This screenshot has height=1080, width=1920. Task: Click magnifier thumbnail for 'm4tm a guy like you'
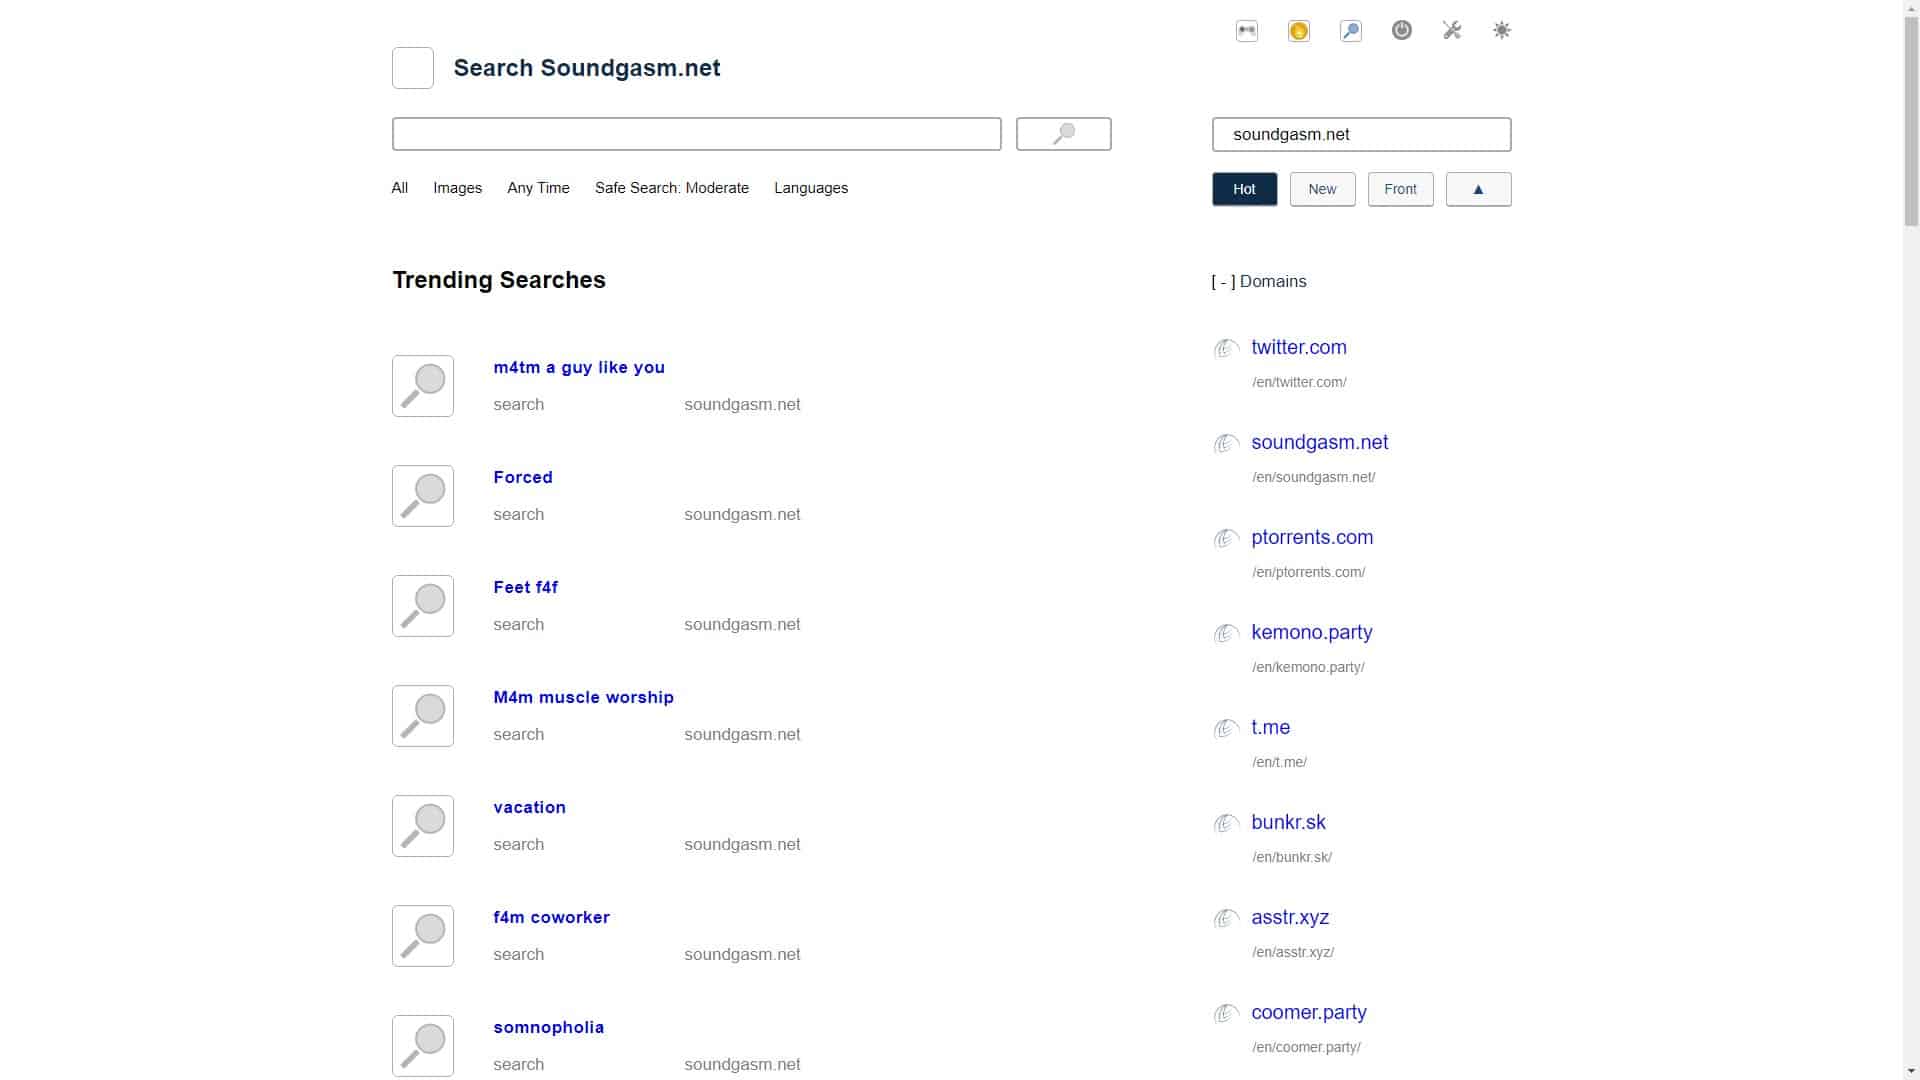click(x=422, y=386)
